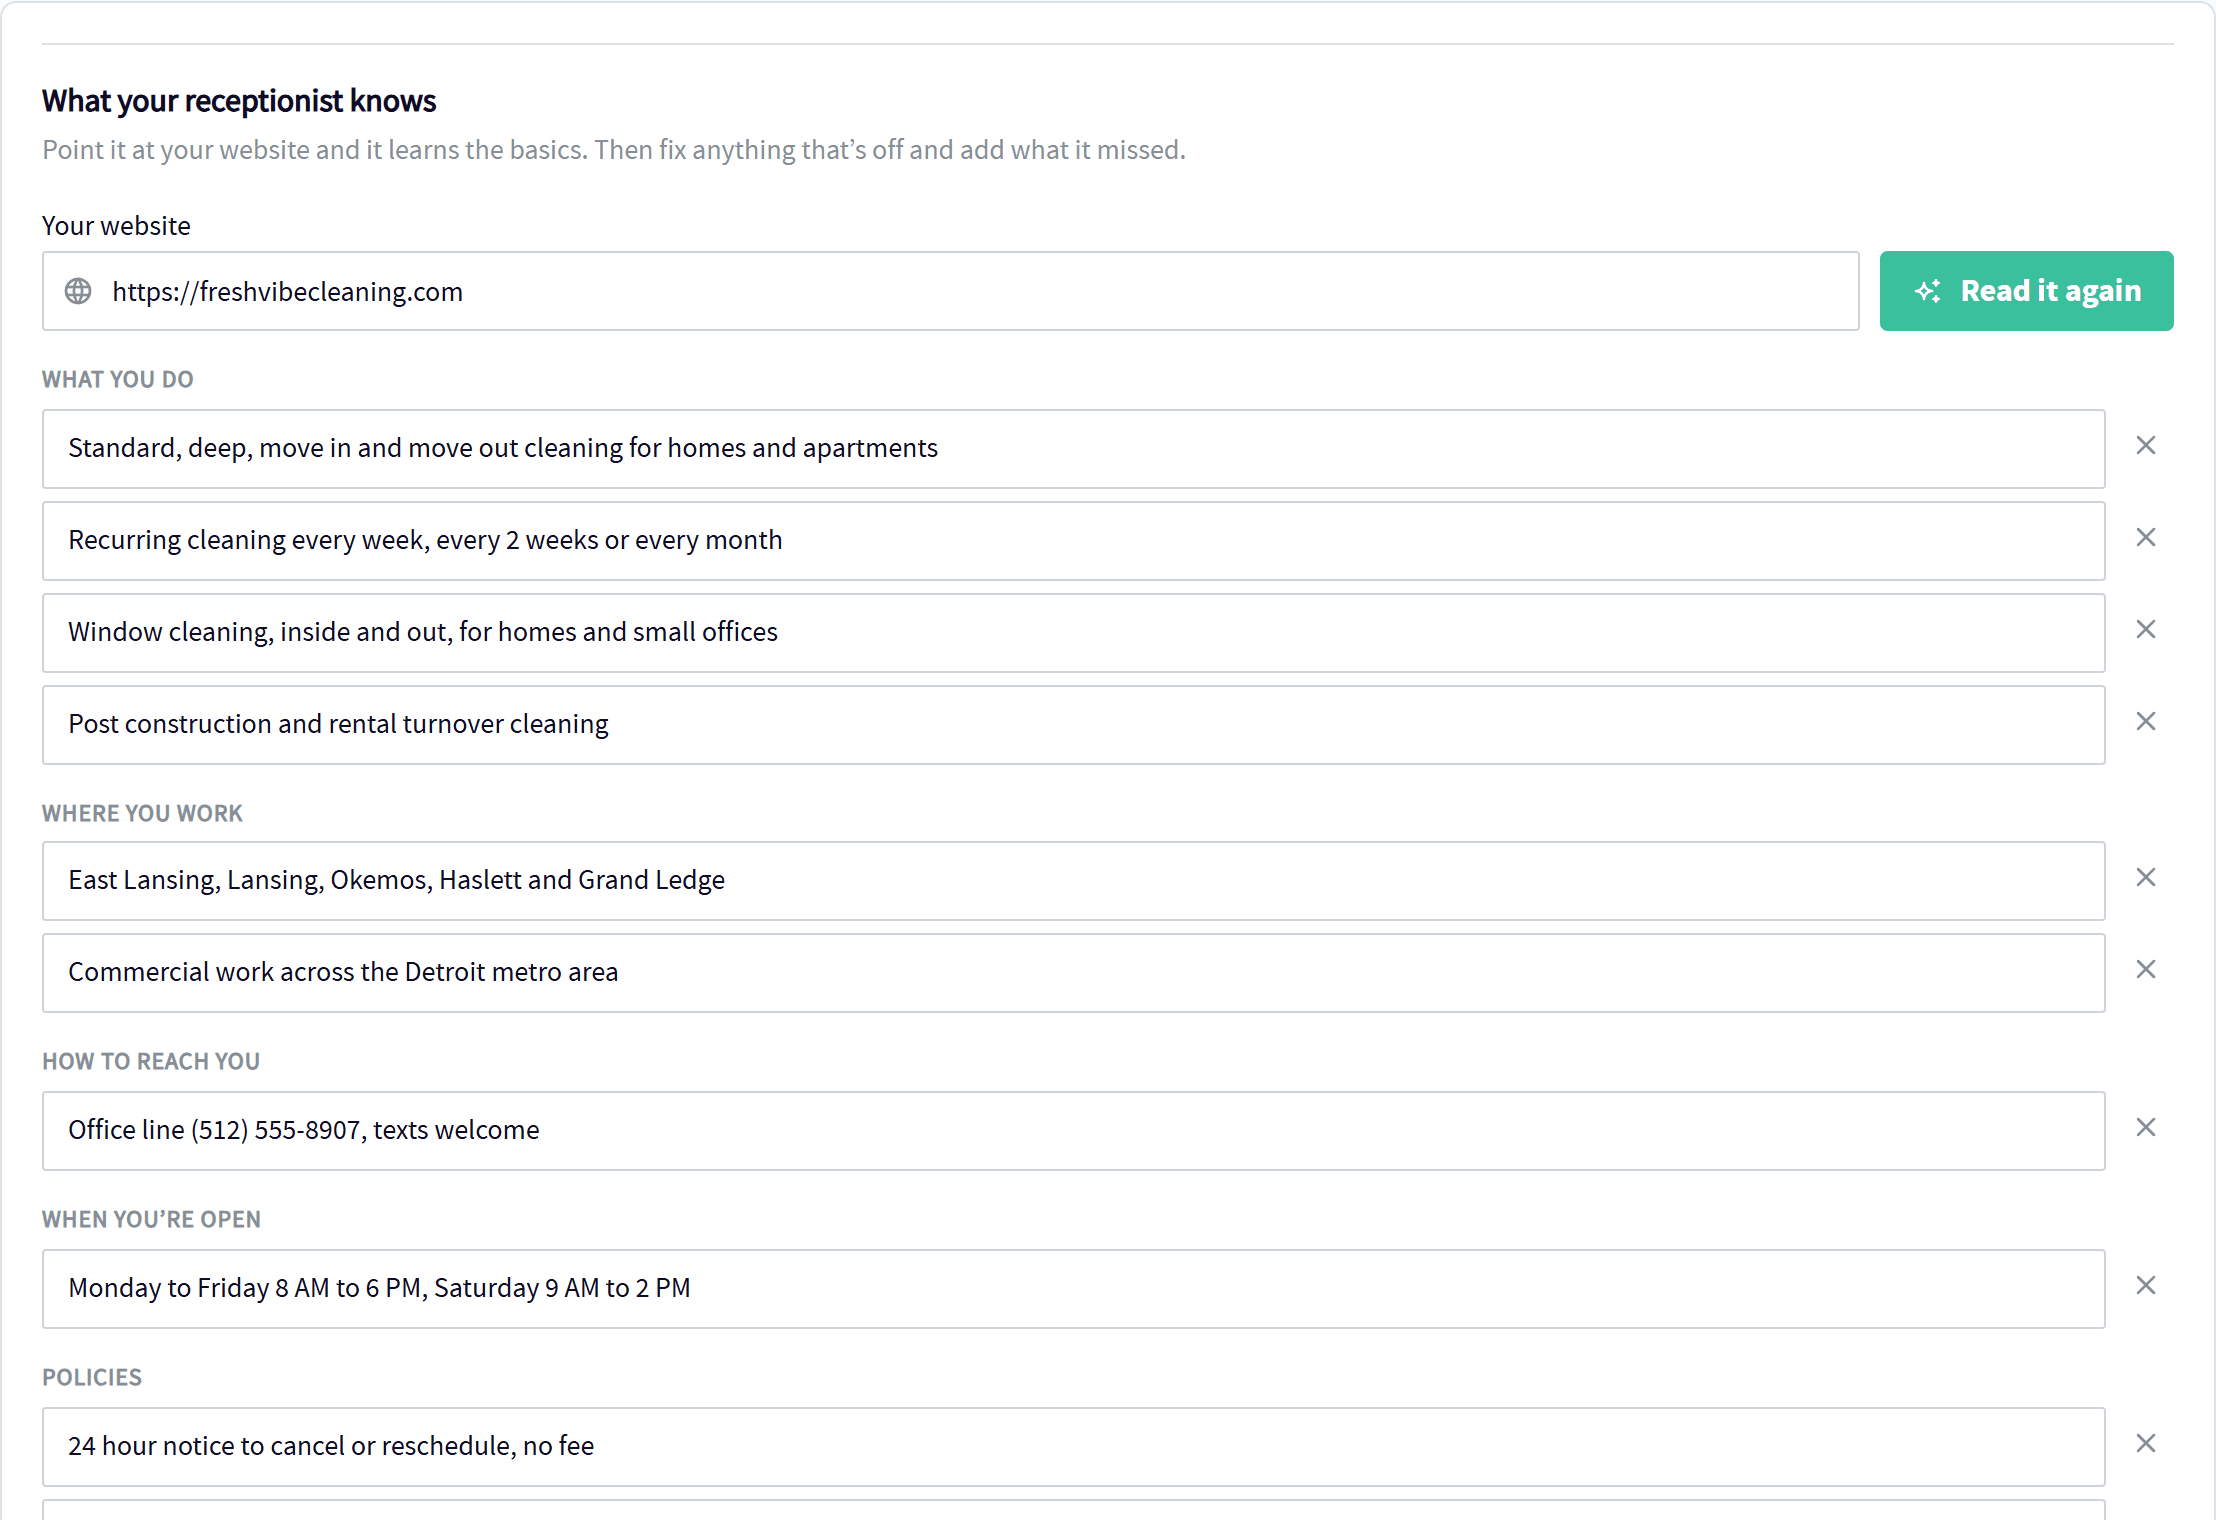Viewport: 2216px width, 1520px height.
Task: Edit the Monday to Friday hours field
Action: [x=1073, y=1289]
